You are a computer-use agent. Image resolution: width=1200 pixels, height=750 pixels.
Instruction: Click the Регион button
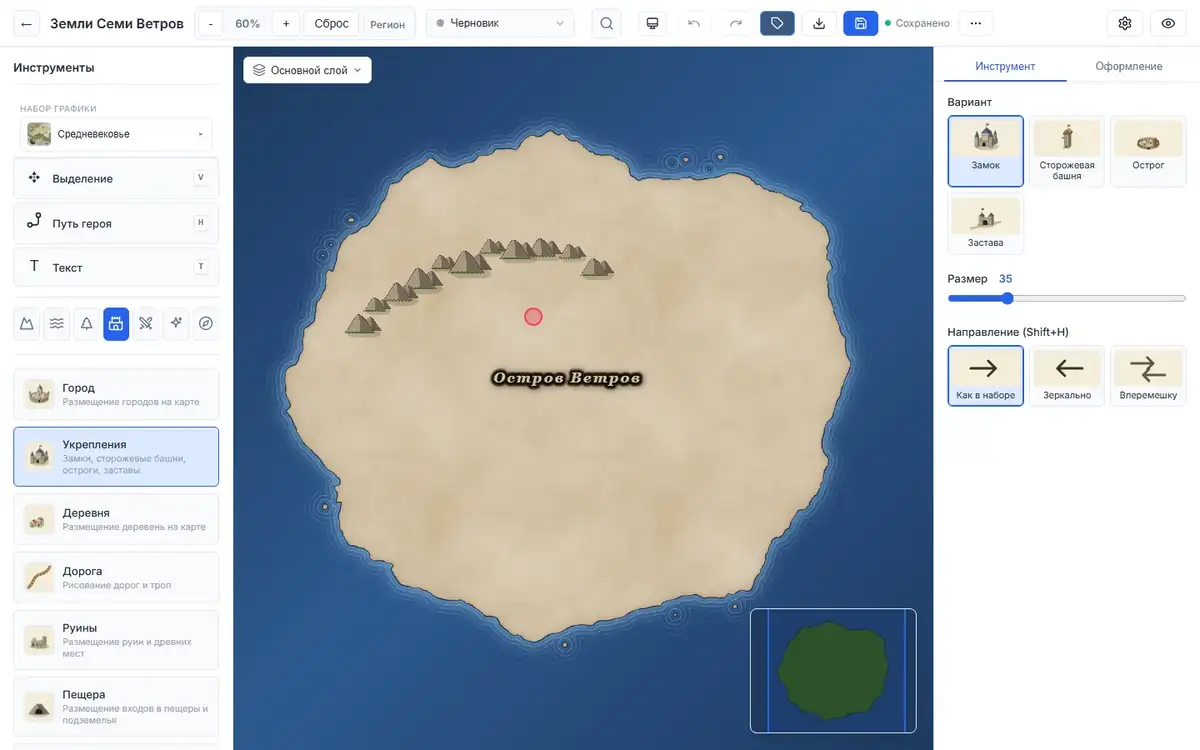point(388,24)
